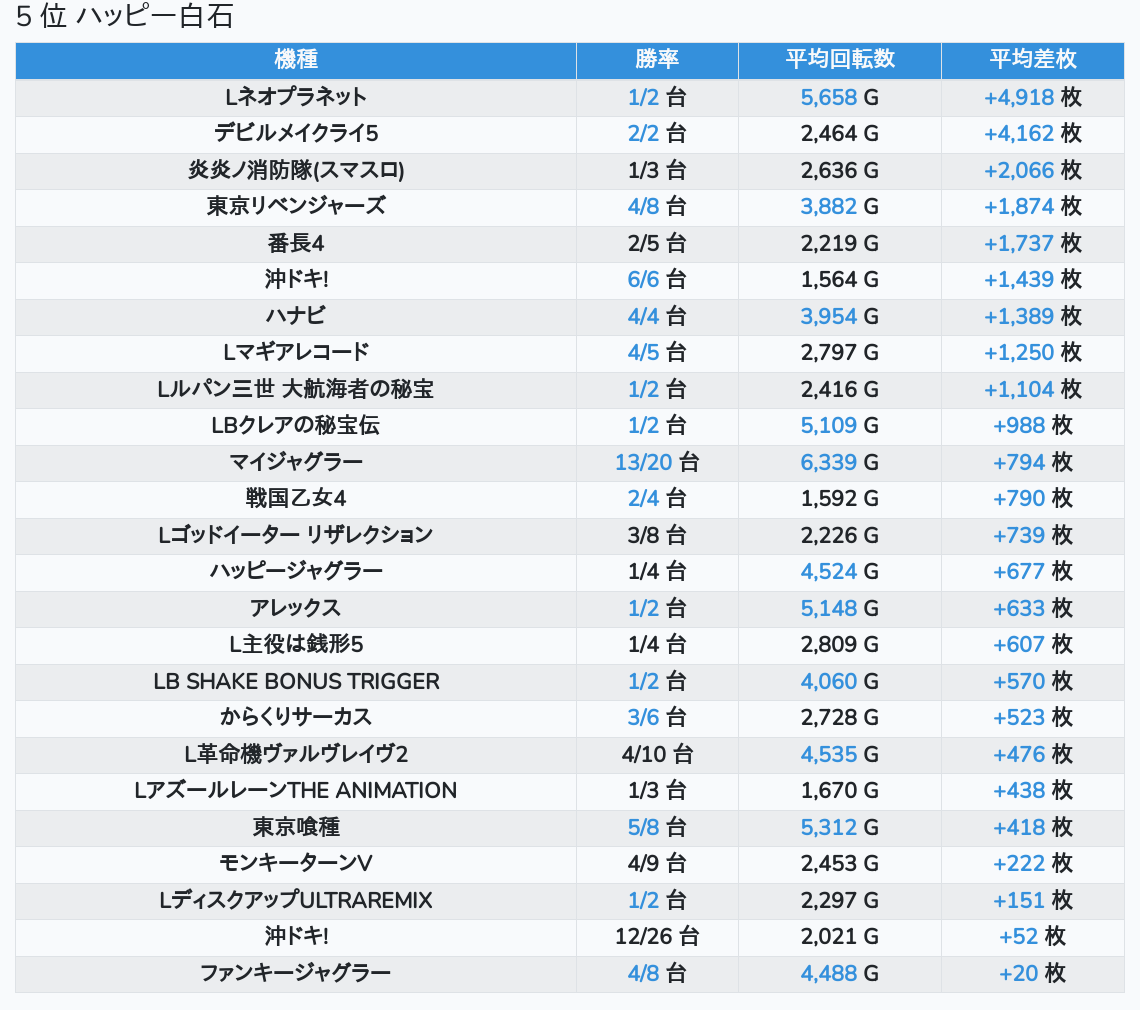Click the +4,918 枚 average difference value
Screen dimensions: 1140x1010
(1032, 97)
